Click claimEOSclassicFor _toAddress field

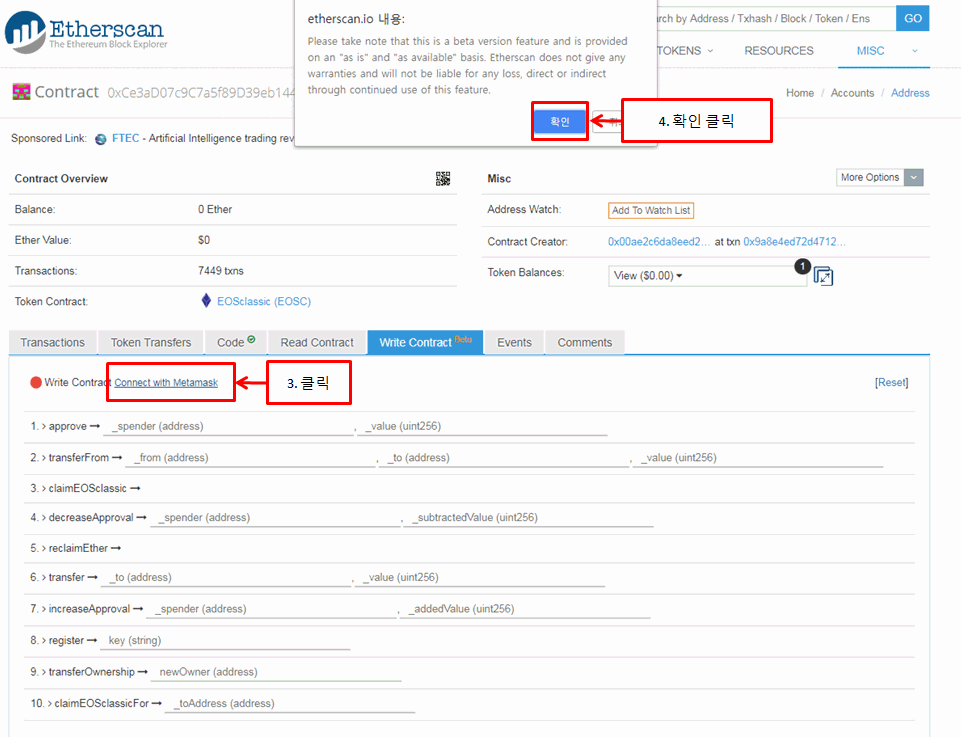(291, 704)
